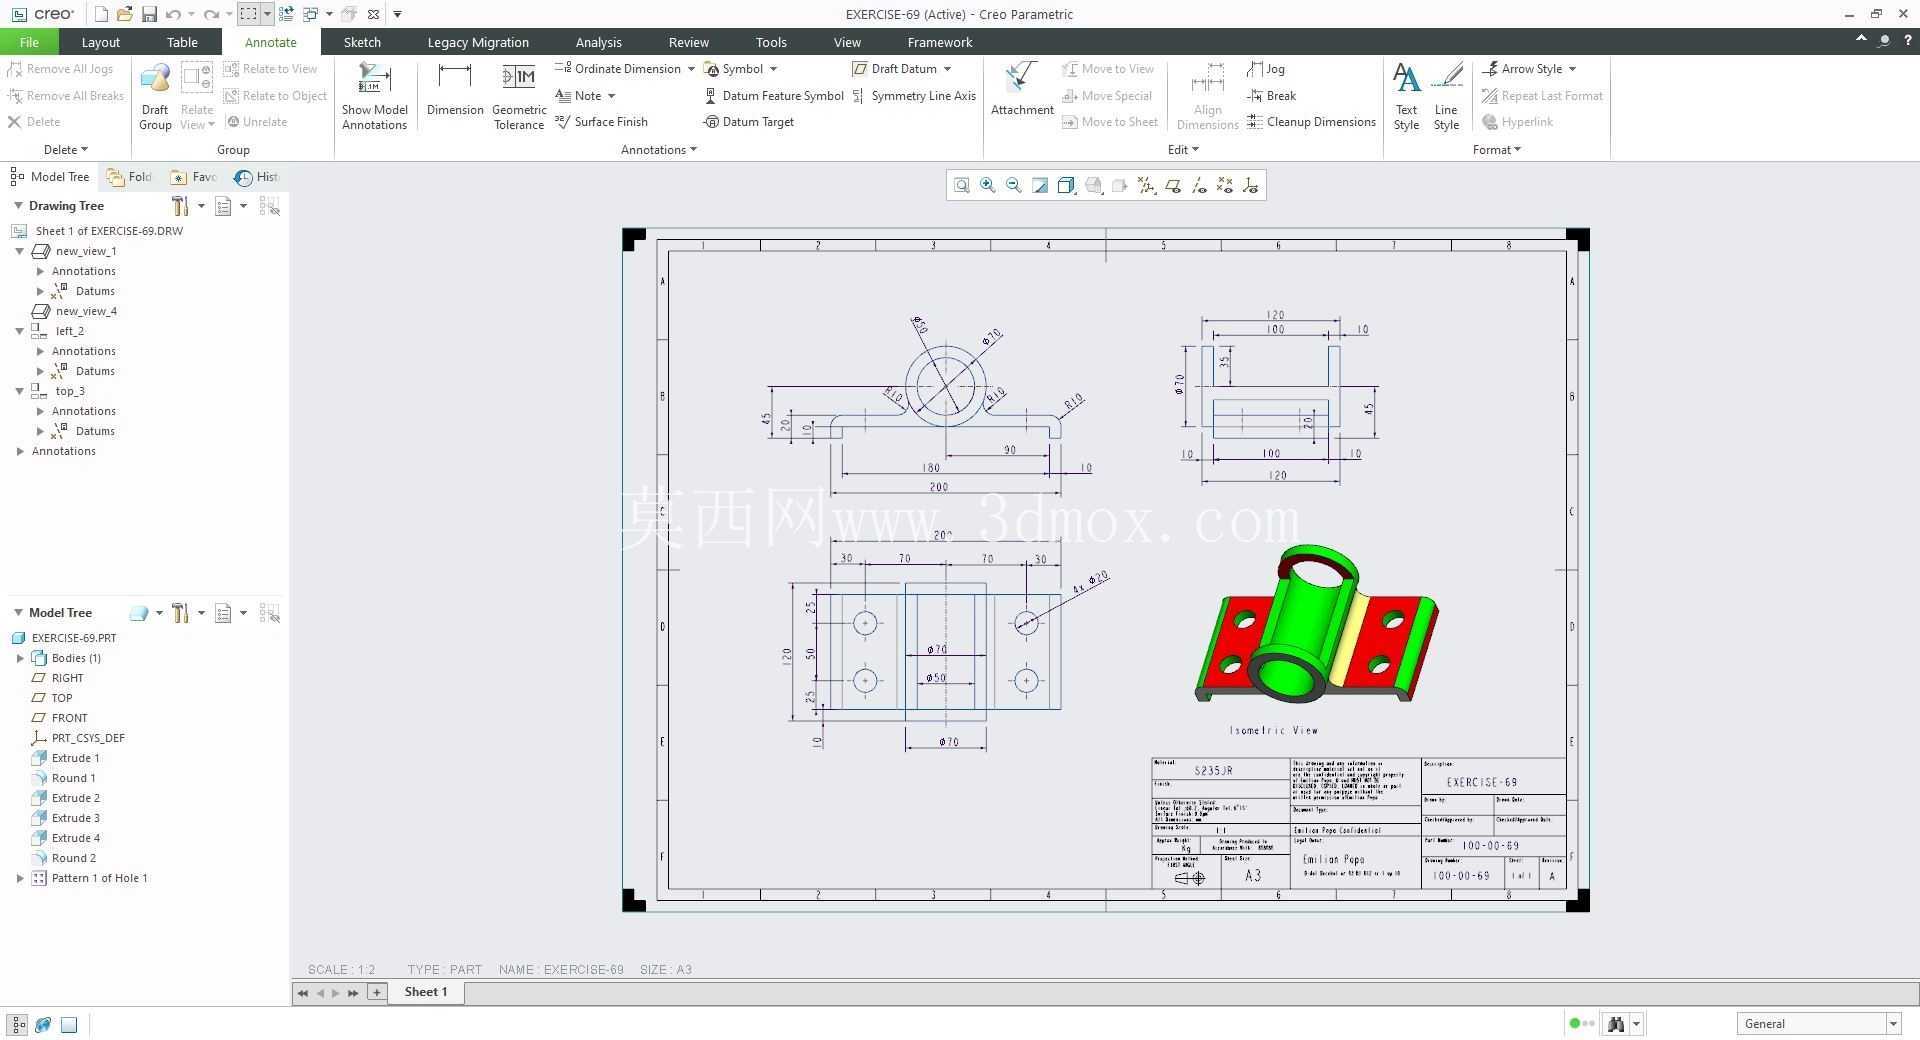Open the Text Style tool
The width and height of the screenshot is (1920, 1040).
pos(1406,96)
